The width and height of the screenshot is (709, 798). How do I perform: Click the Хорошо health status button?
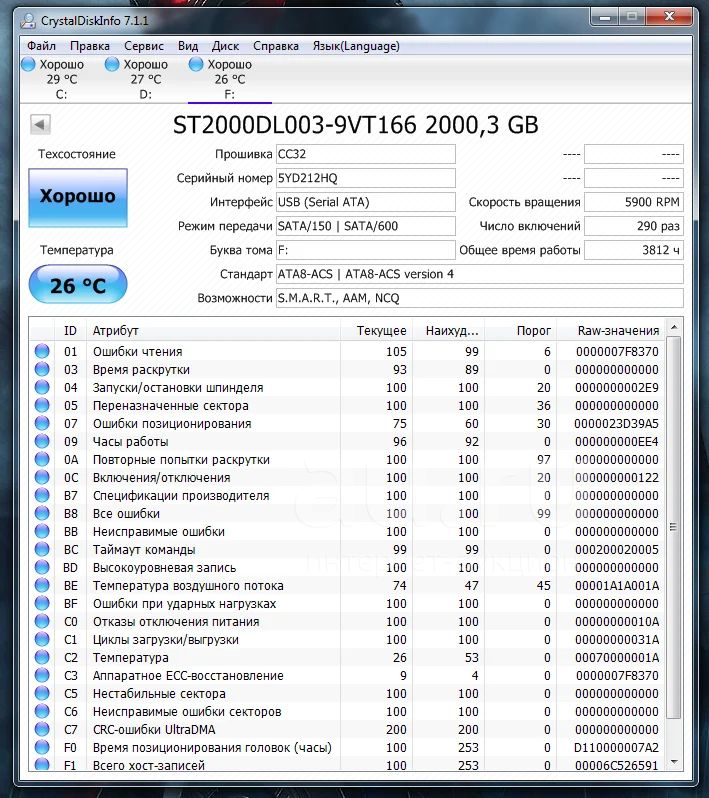pos(78,197)
